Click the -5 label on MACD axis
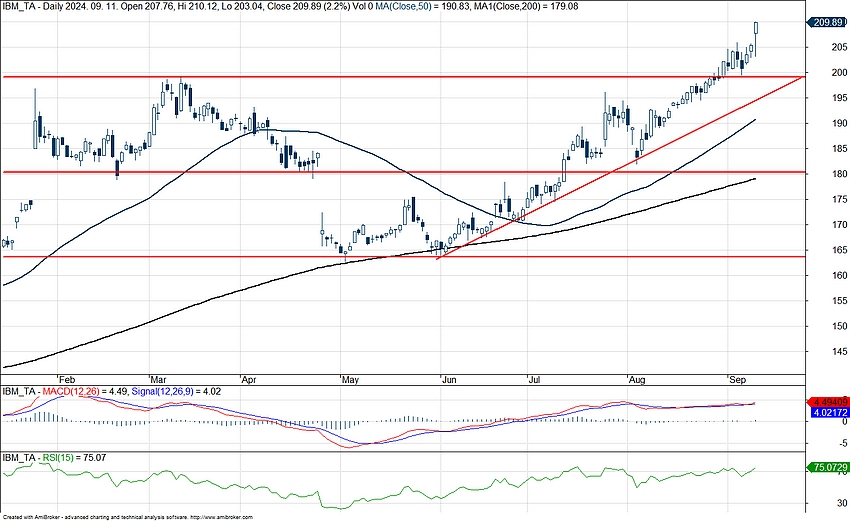This screenshot has width=850, height=521. pyautogui.click(x=843, y=443)
